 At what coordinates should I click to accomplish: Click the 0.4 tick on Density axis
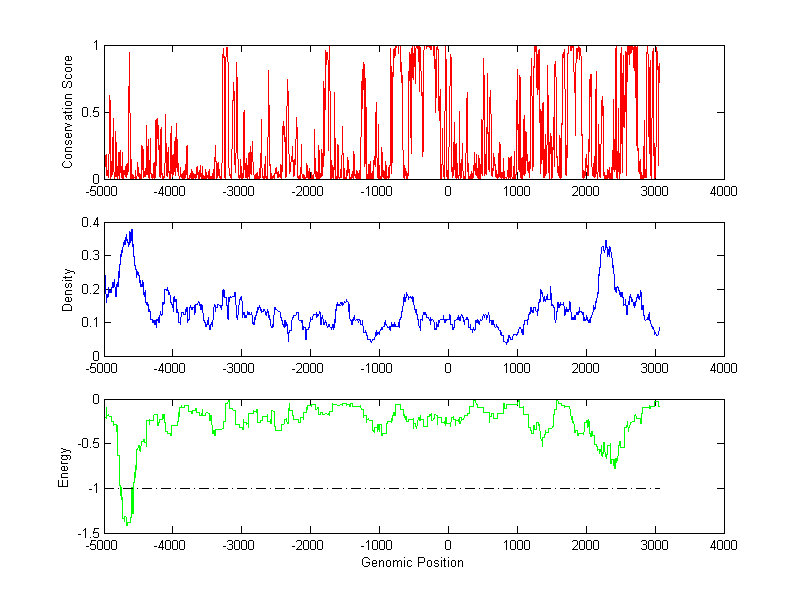[88, 223]
